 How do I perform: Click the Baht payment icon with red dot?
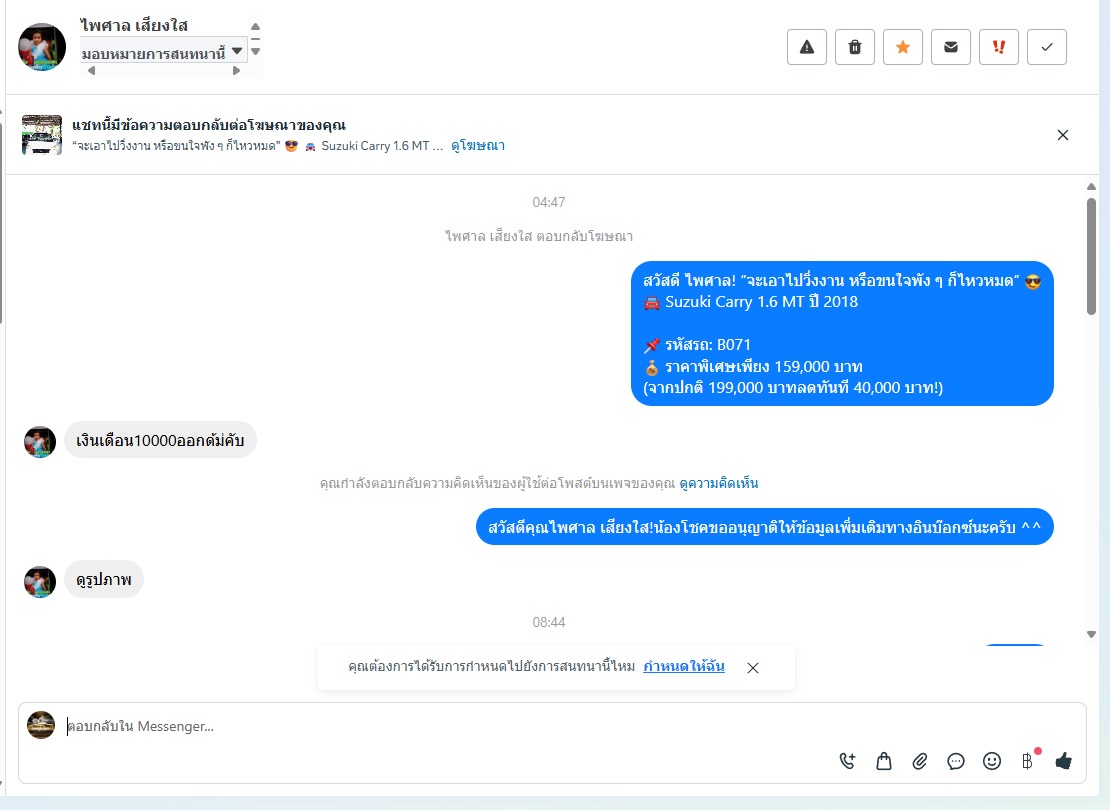pos(1029,759)
